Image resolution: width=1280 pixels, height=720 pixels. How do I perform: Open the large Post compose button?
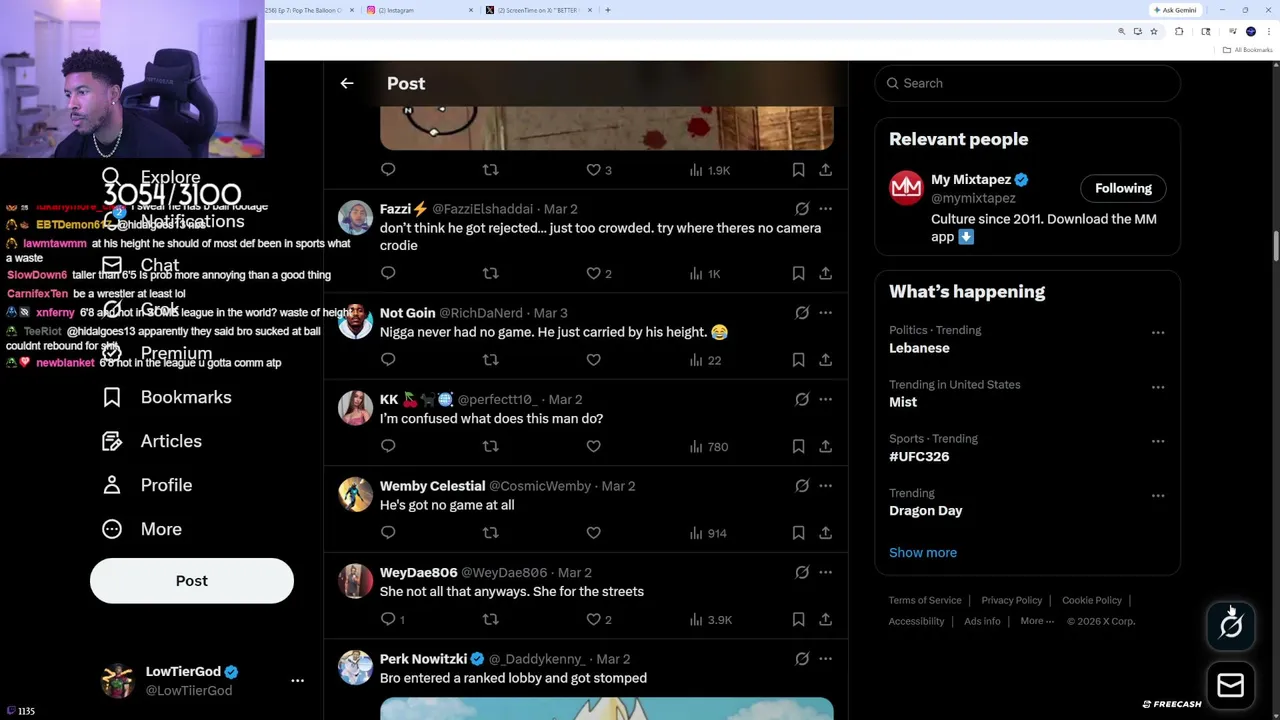click(x=192, y=581)
